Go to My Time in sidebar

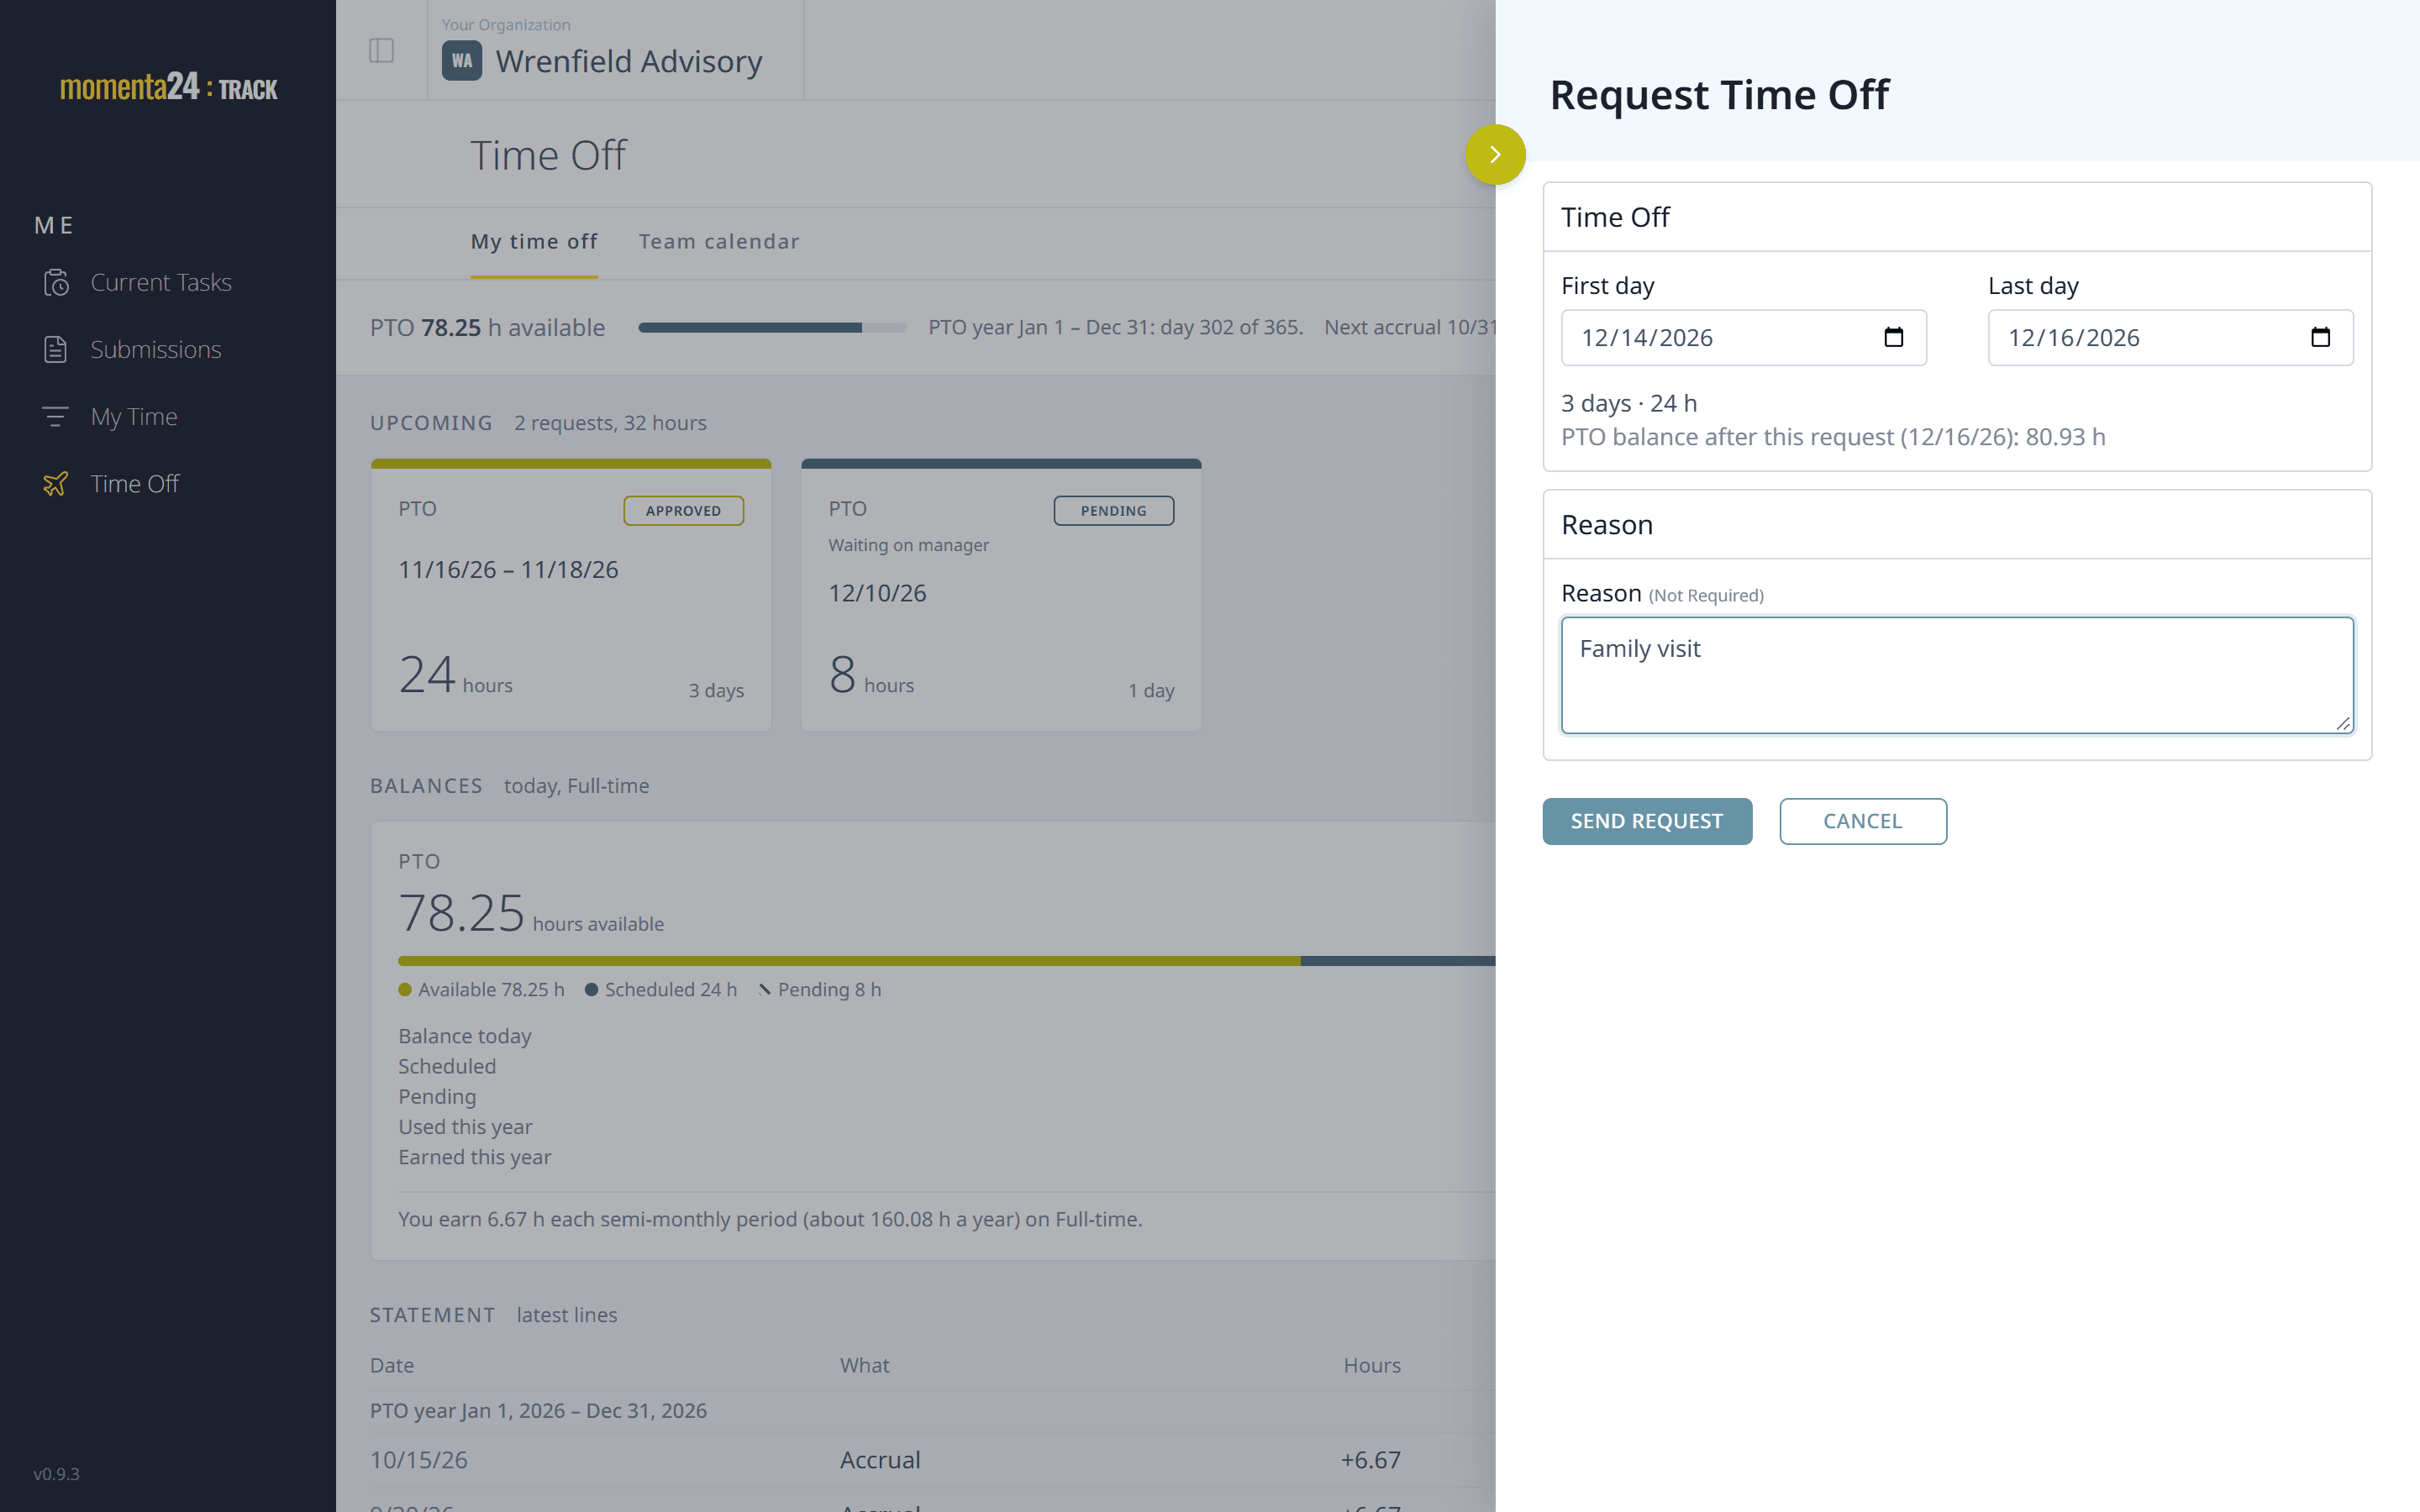tap(134, 416)
